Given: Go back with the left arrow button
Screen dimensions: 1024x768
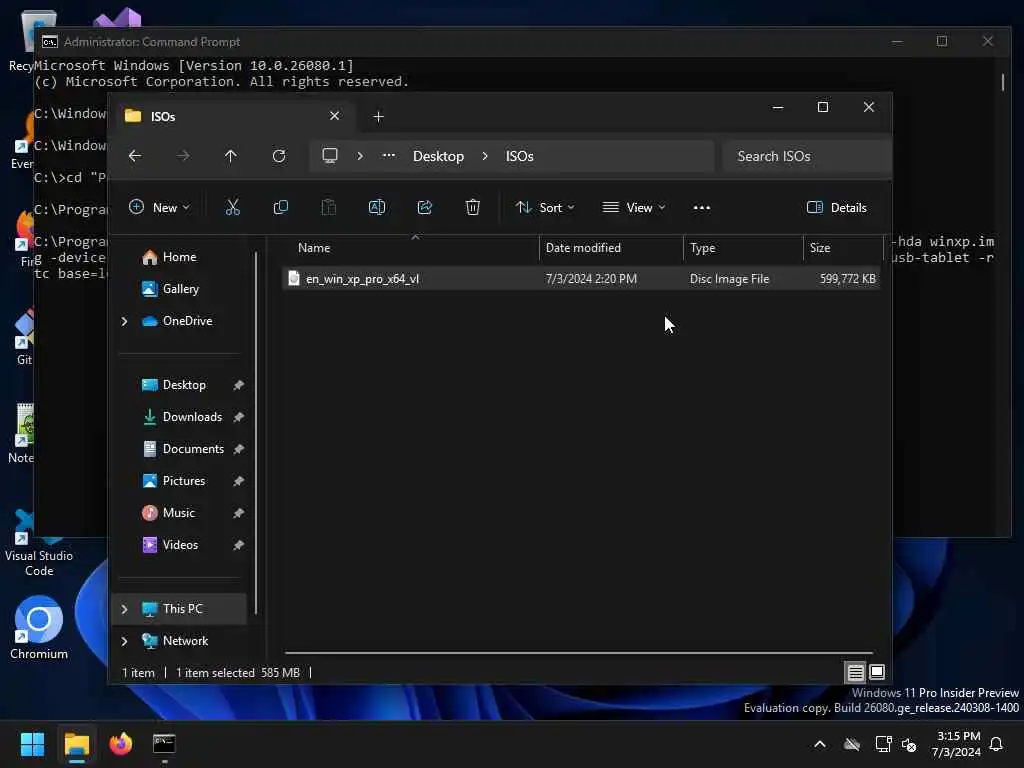Looking at the screenshot, I should click(x=135, y=156).
